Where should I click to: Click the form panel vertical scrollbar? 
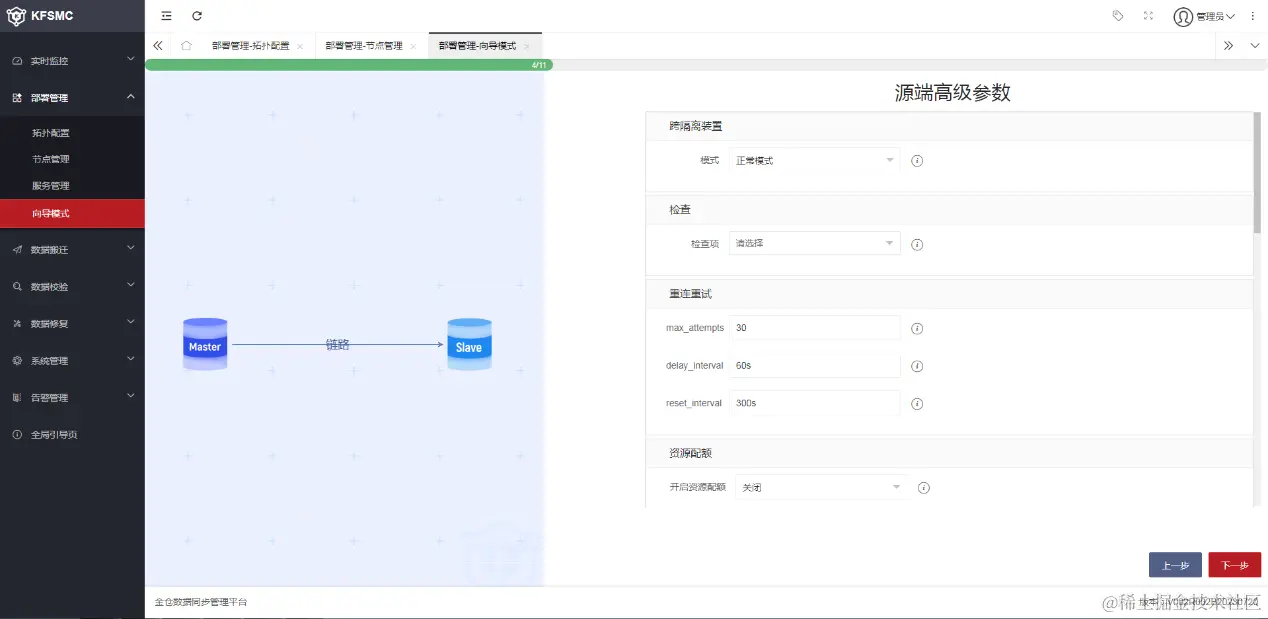tap(1257, 172)
